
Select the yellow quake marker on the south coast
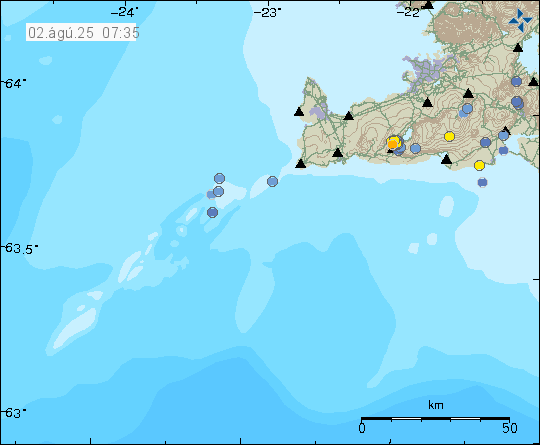tap(479, 165)
